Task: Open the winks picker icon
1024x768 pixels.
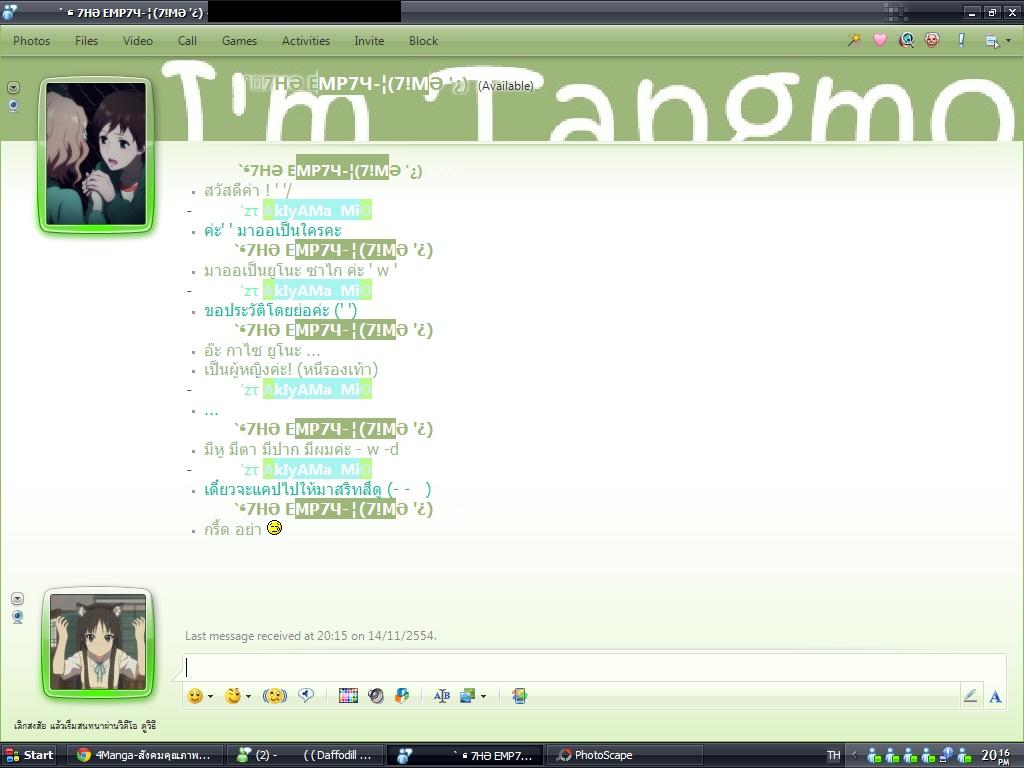Action: point(232,696)
